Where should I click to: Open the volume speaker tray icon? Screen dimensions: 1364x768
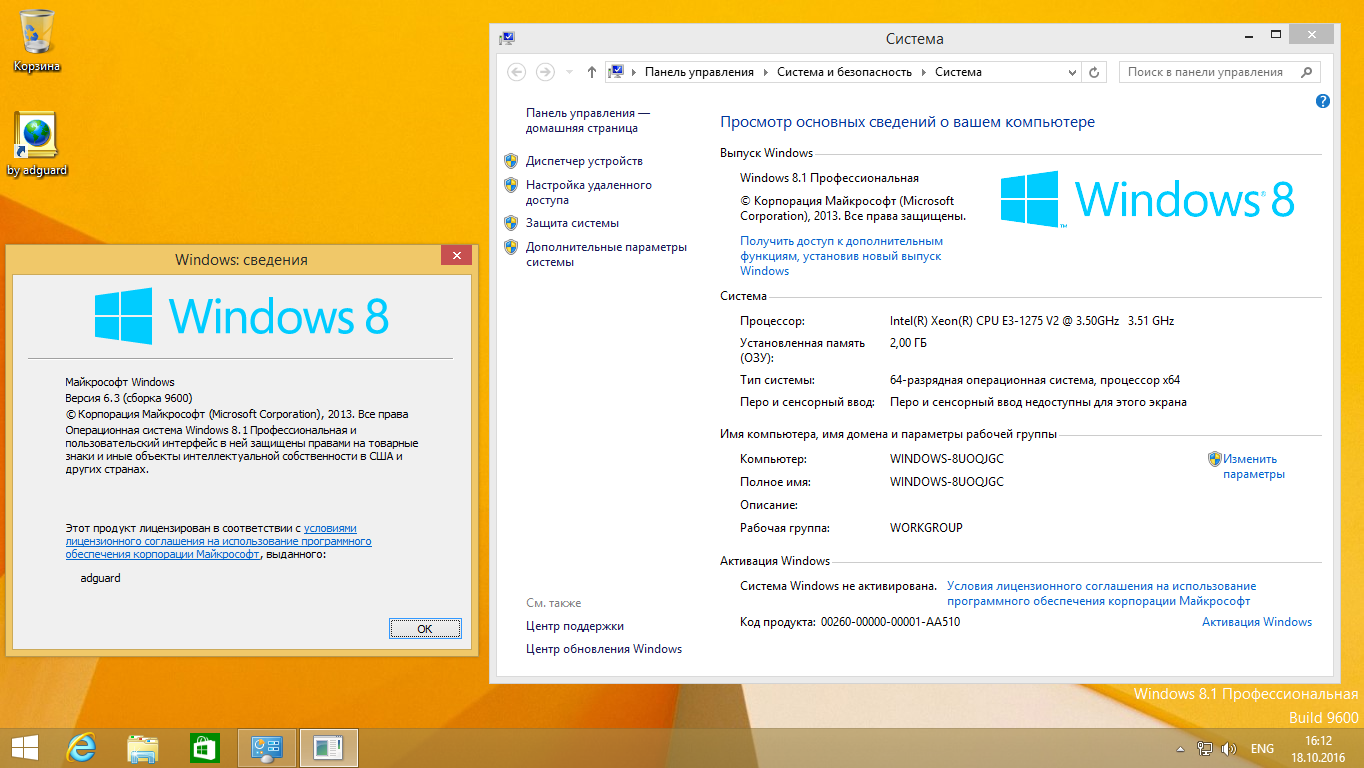point(1229,748)
